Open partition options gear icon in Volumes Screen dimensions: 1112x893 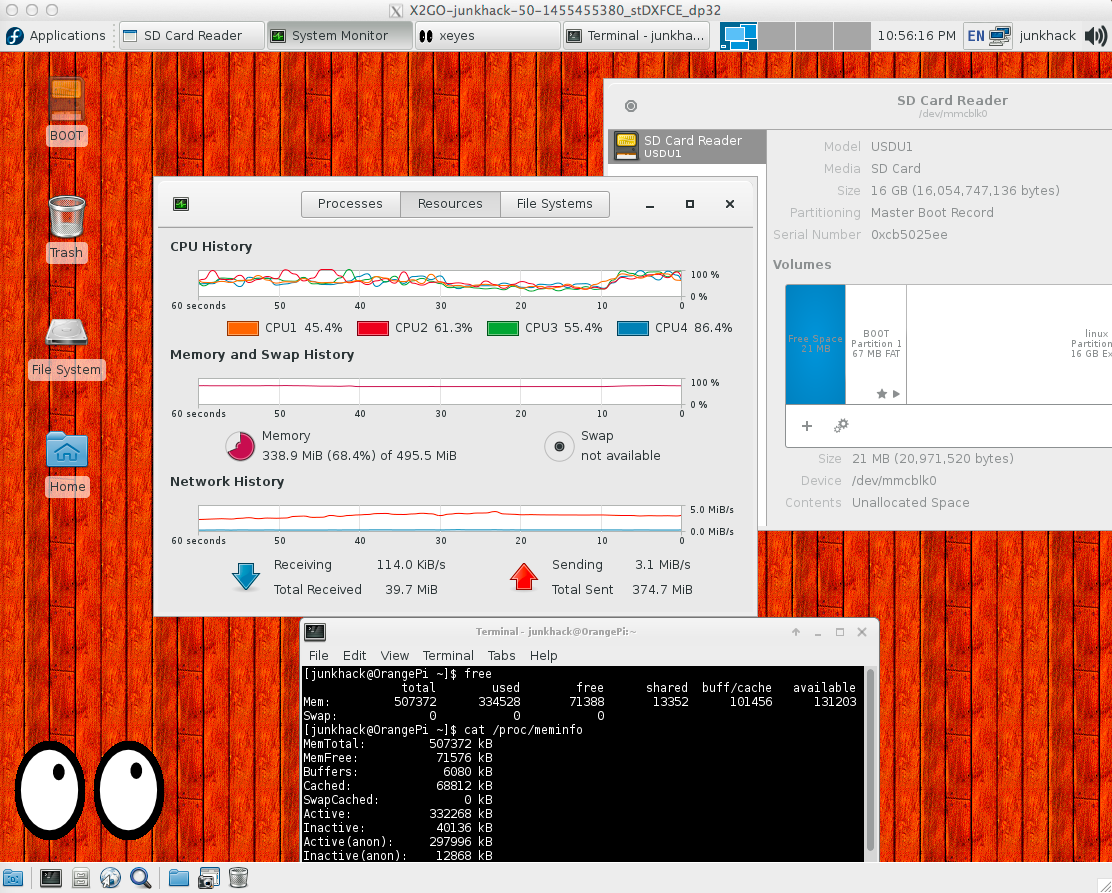841,426
